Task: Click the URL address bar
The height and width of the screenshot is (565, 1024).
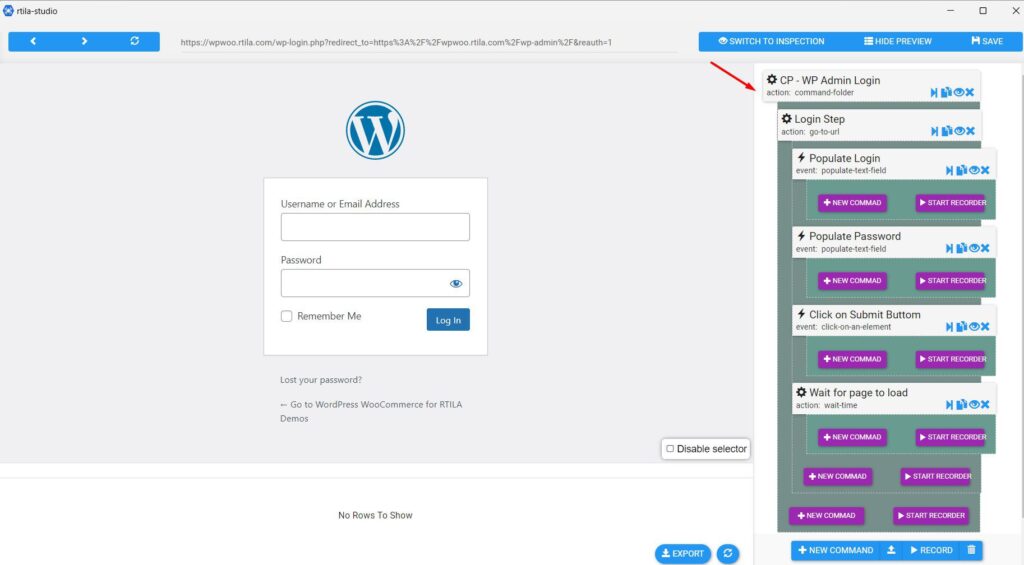Action: point(428,42)
